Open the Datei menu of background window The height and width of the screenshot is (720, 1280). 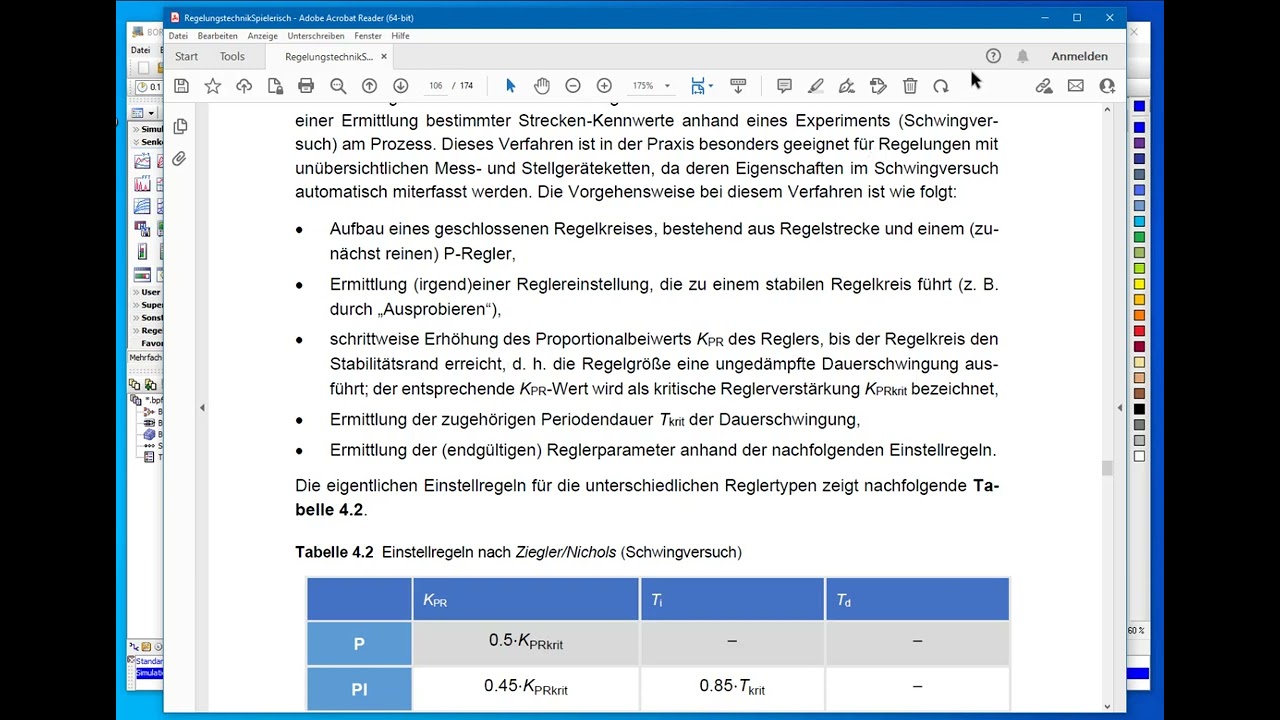[139, 50]
